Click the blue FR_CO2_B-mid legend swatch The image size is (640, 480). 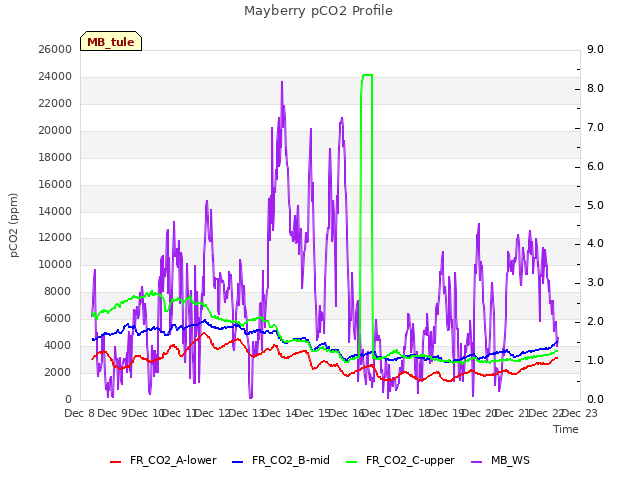pos(238,462)
